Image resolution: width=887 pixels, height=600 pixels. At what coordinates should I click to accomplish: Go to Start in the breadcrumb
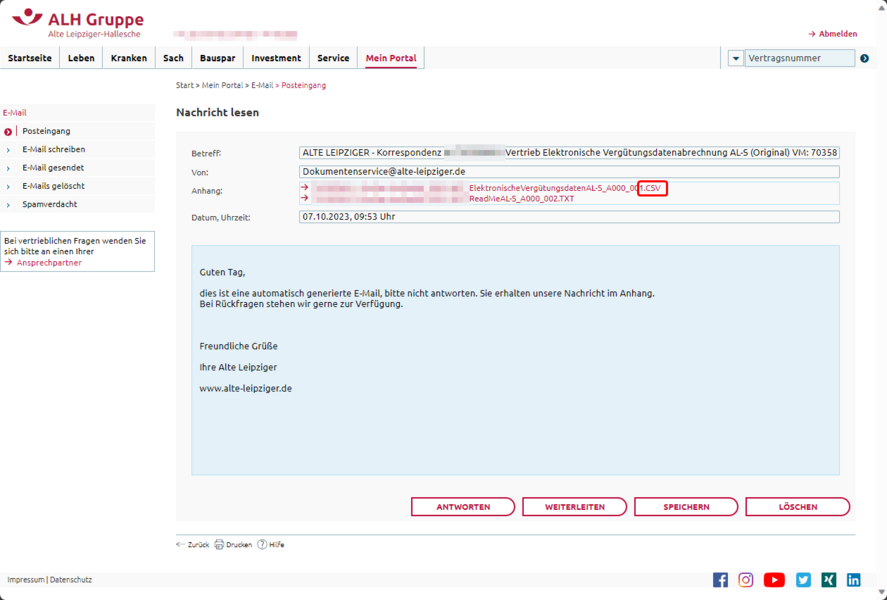184,85
